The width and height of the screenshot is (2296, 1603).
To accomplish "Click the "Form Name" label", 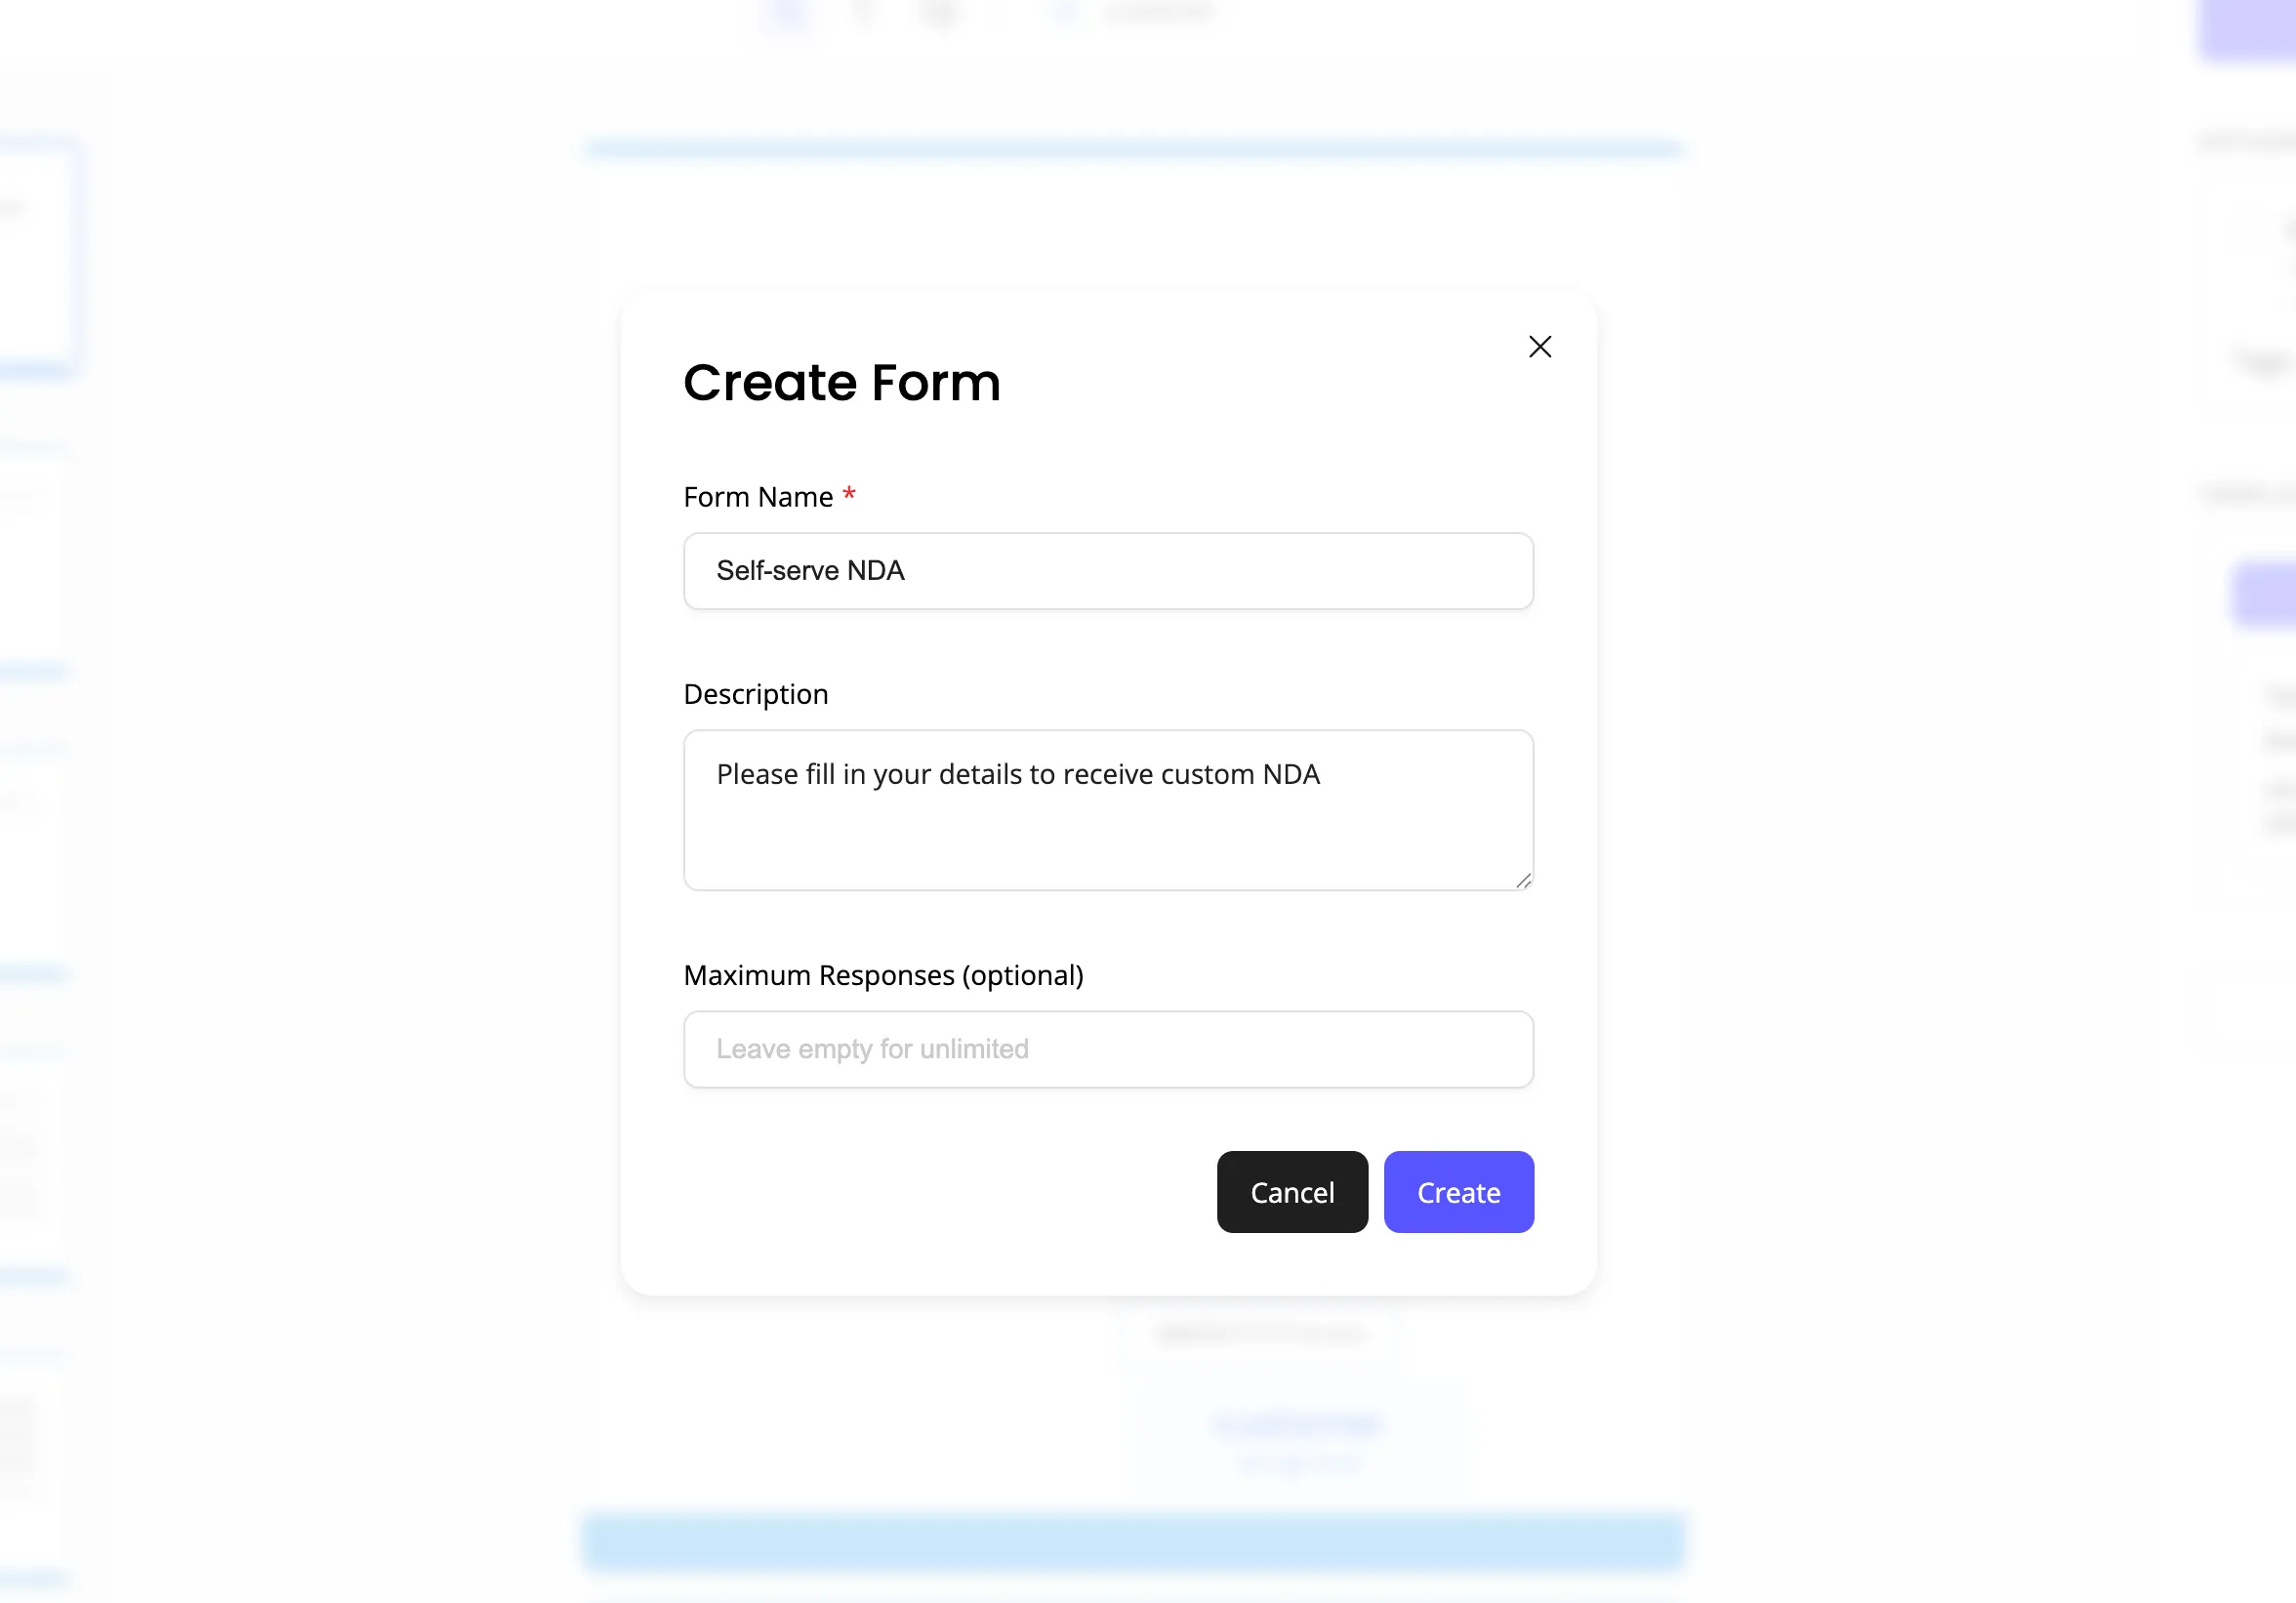I will [x=757, y=496].
